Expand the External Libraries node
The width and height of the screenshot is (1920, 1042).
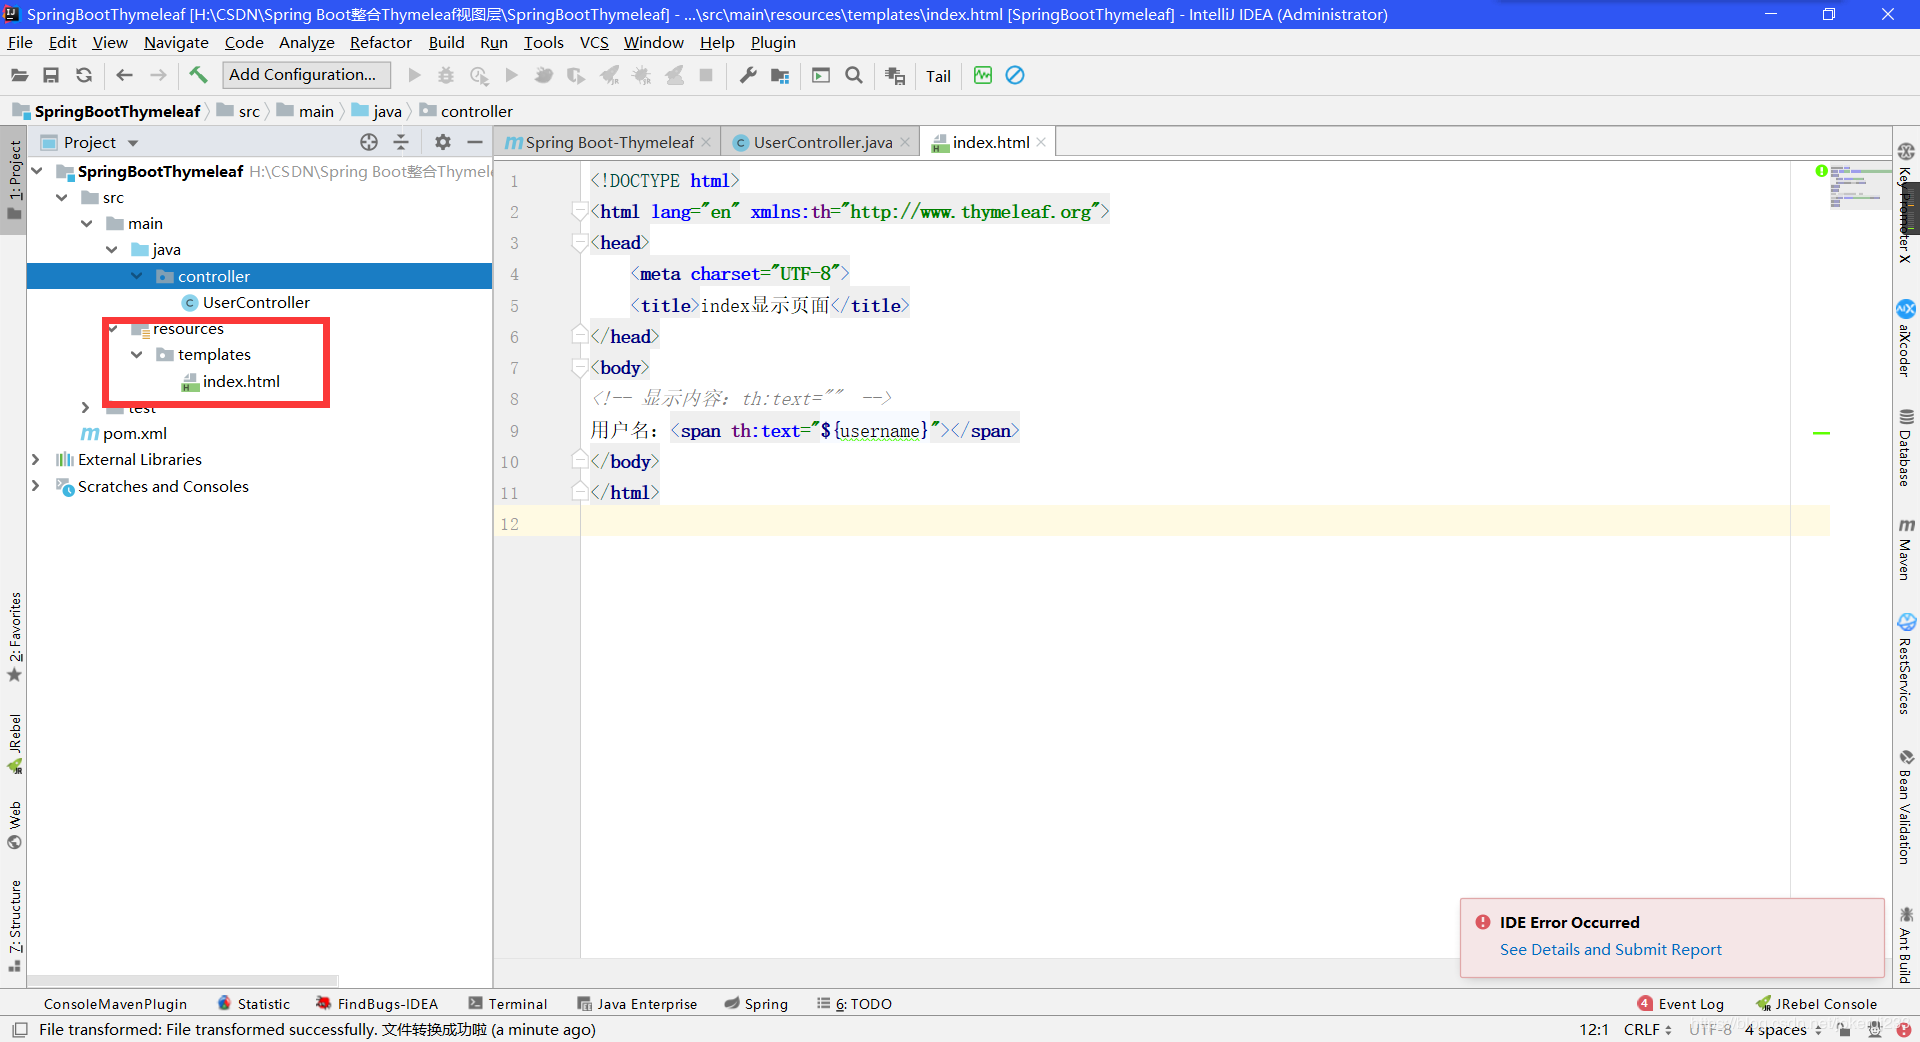tap(36, 459)
